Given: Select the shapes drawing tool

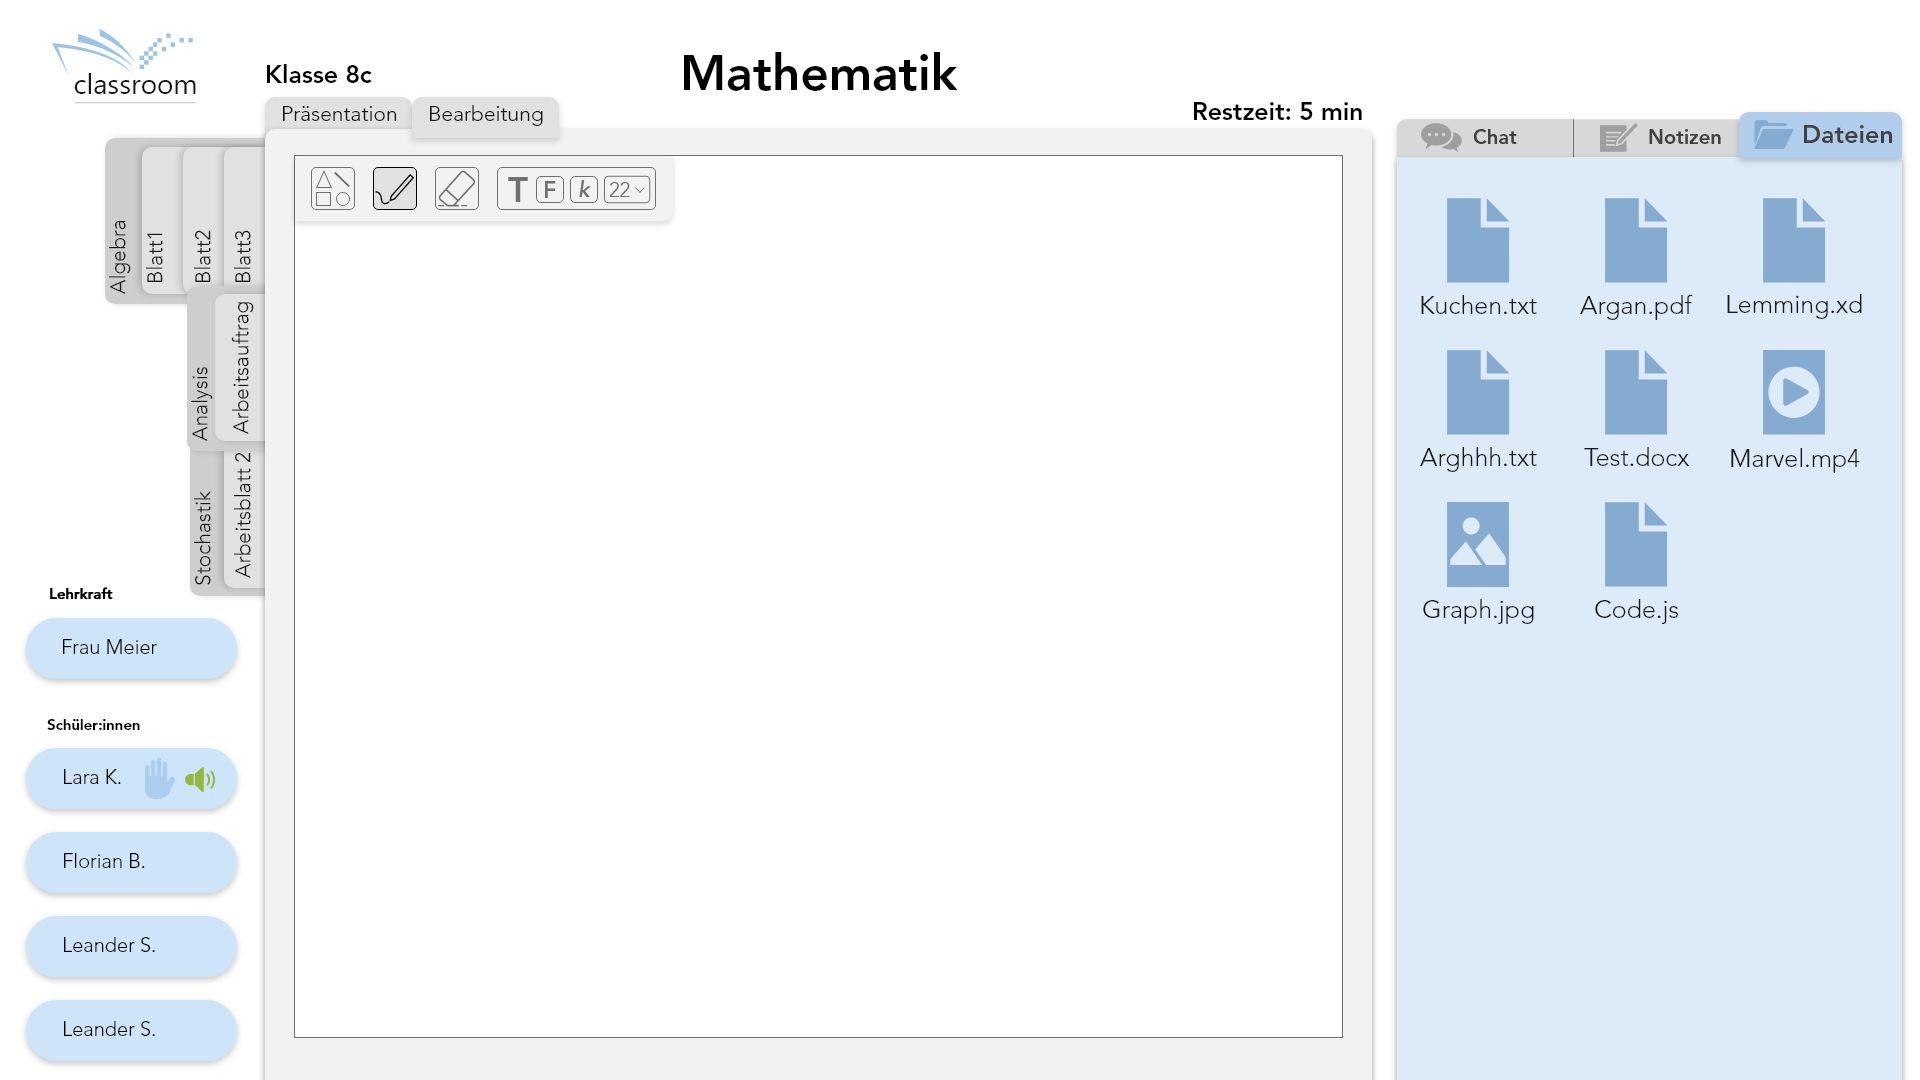Looking at the screenshot, I should coord(333,189).
